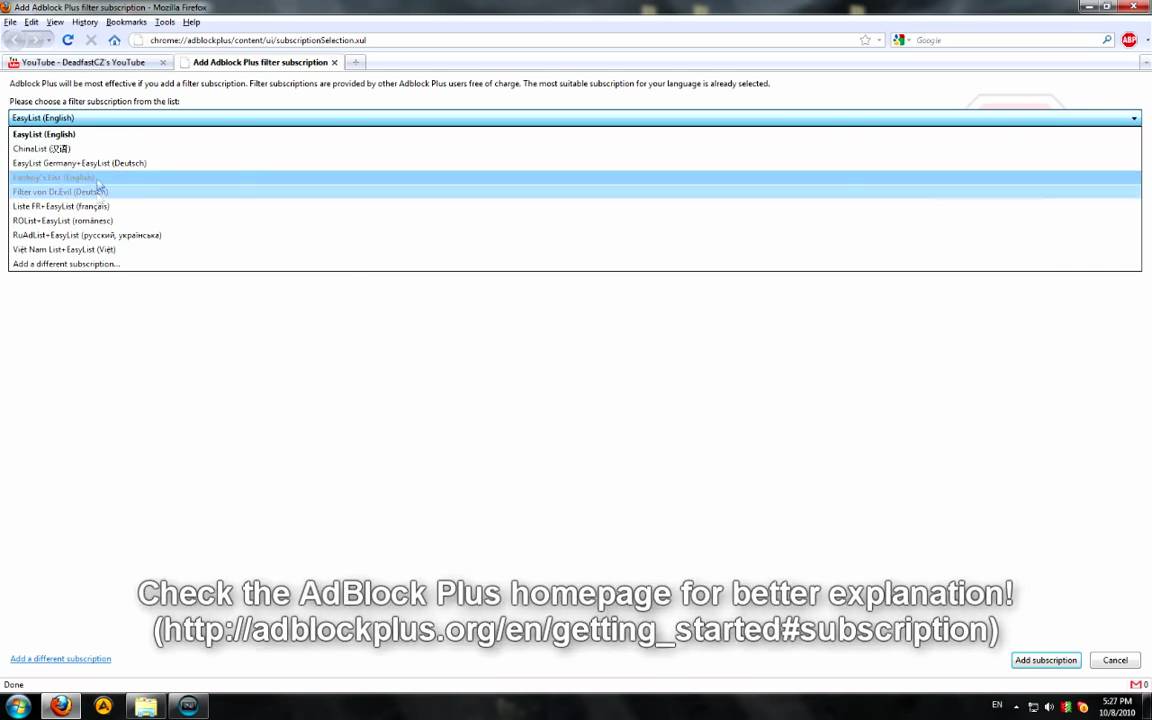
Task: Close the YouTube DeadfastCZ tab
Action: [163, 62]
